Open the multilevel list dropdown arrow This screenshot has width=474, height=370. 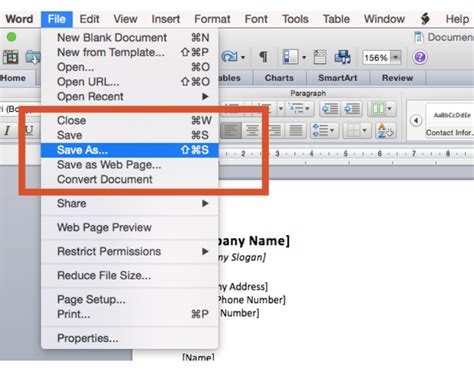point(307,109)
